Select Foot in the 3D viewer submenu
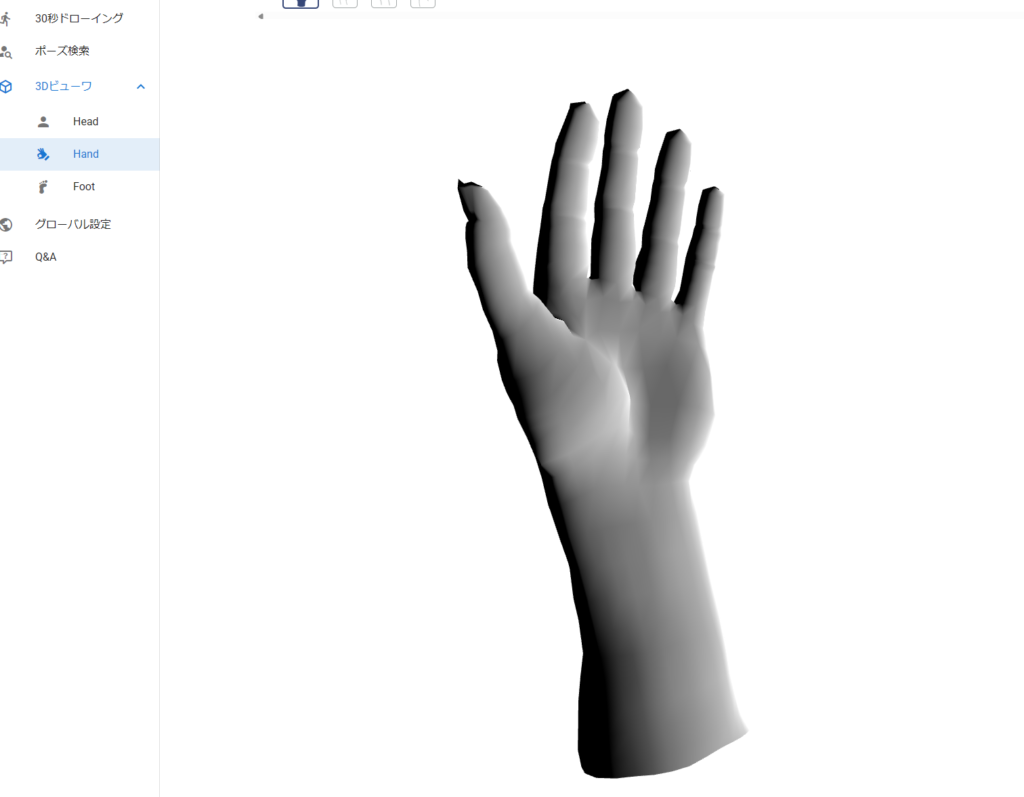Viewport: 1024px width, 797px height. pos(84,187)
